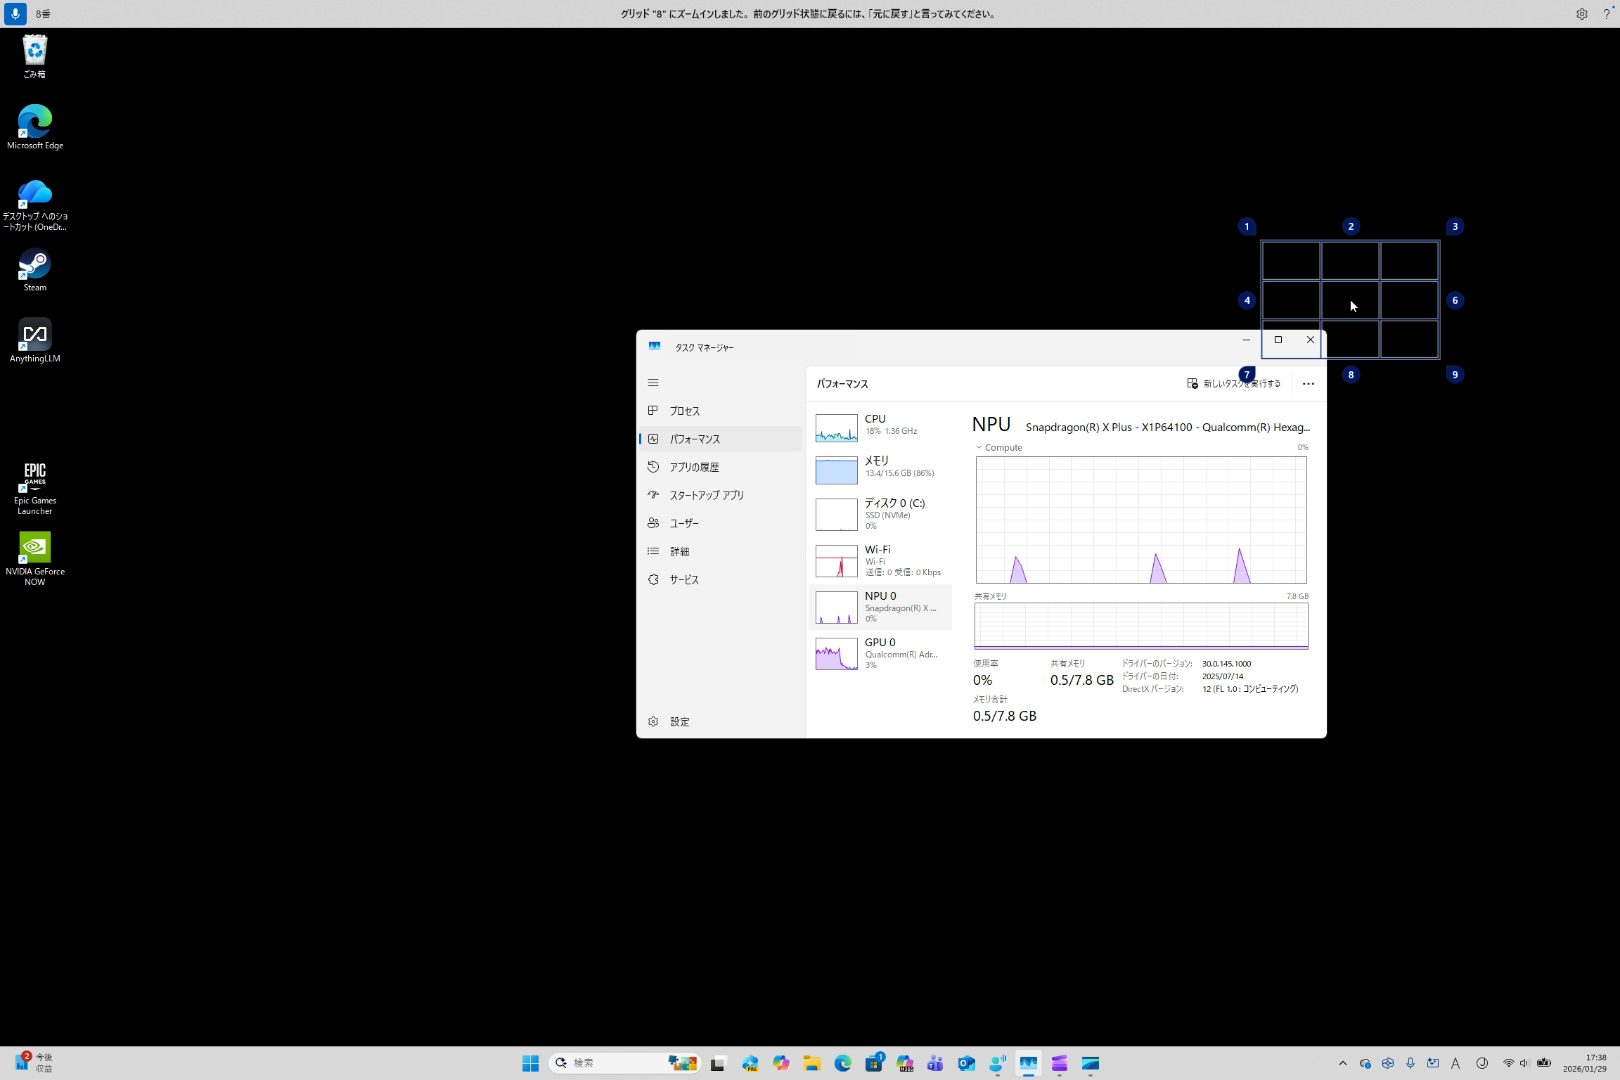Open the taskbar clock and calendar

1584,1063
